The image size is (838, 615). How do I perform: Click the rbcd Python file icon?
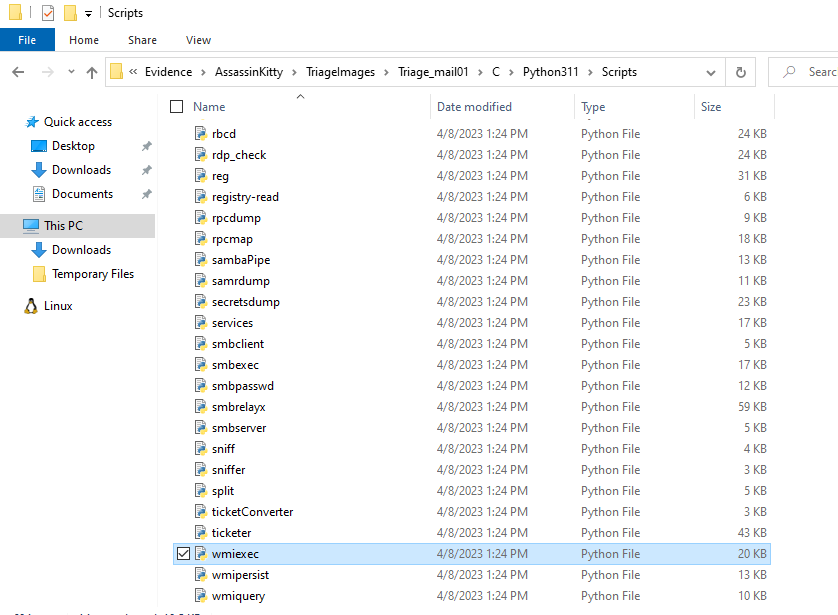pos(201,134)
